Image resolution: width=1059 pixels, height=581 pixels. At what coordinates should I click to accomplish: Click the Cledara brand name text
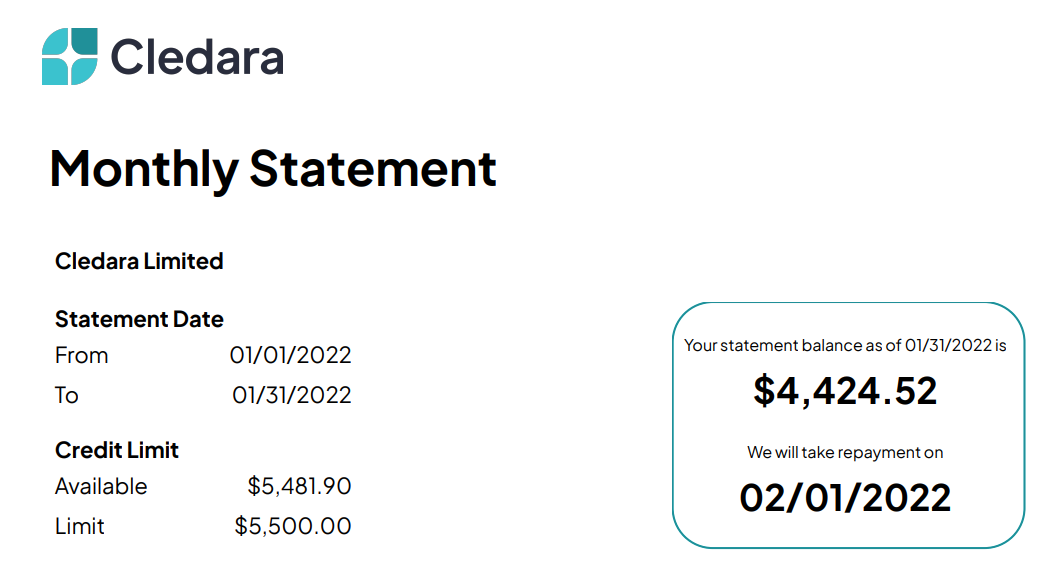click(x=197, y=57)
